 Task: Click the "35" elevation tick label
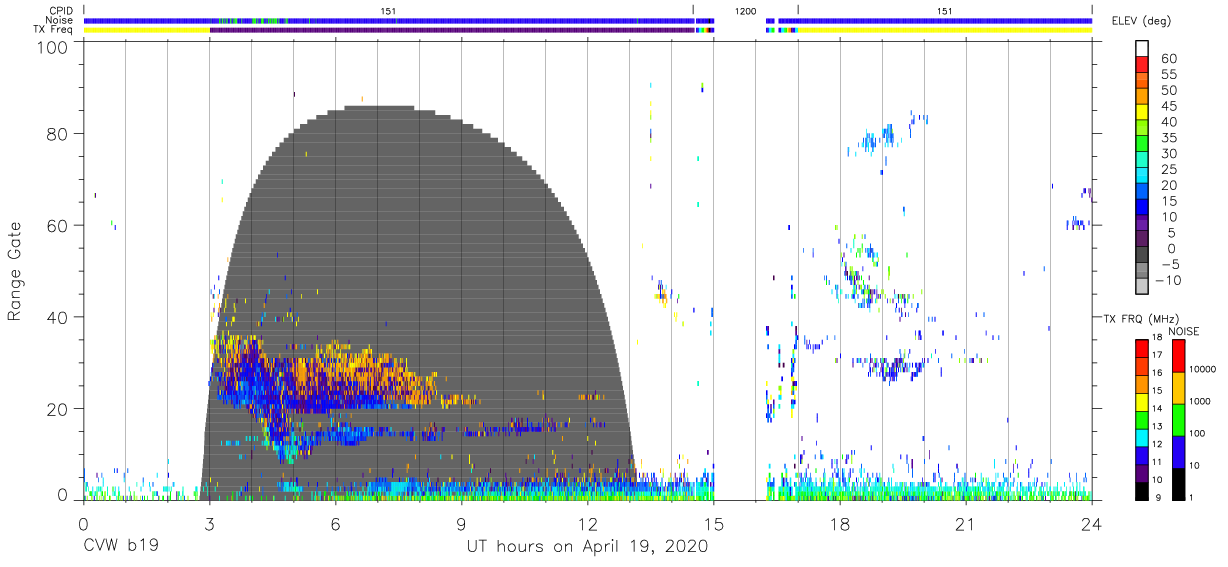[1168, 137]
